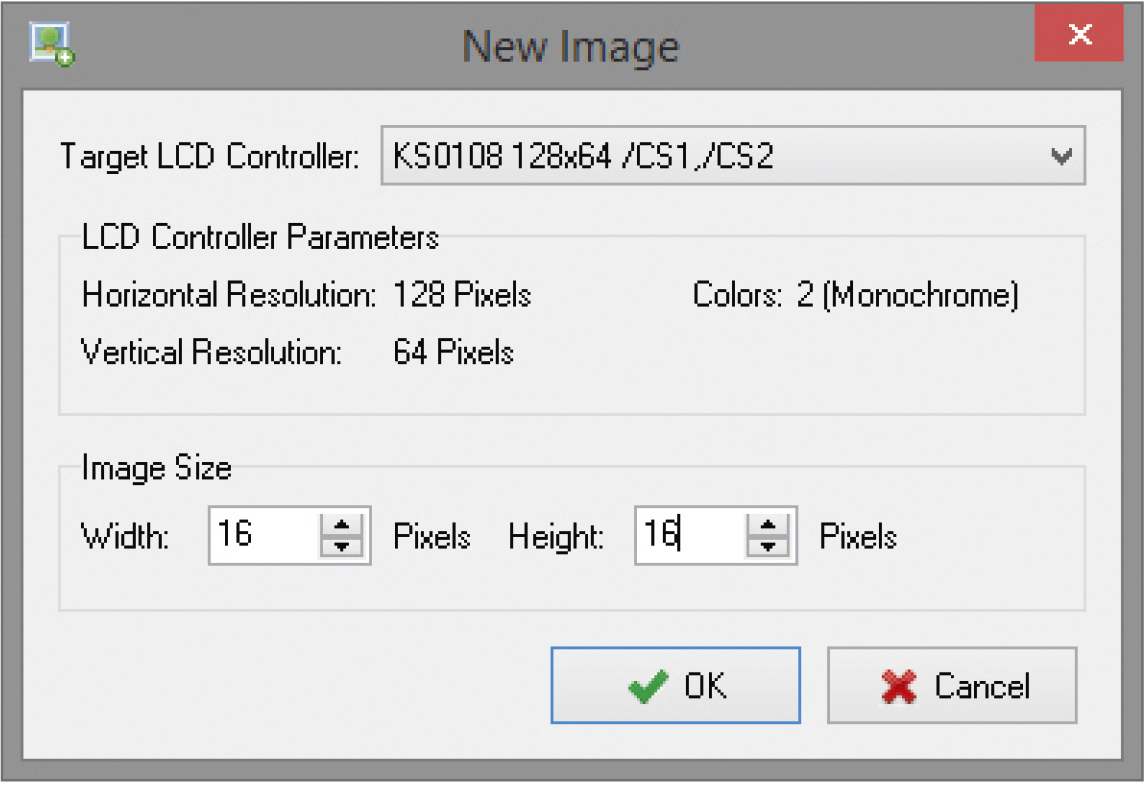Decrease Width with the down arrow
Screen dimensions: 1146x785
342,546
